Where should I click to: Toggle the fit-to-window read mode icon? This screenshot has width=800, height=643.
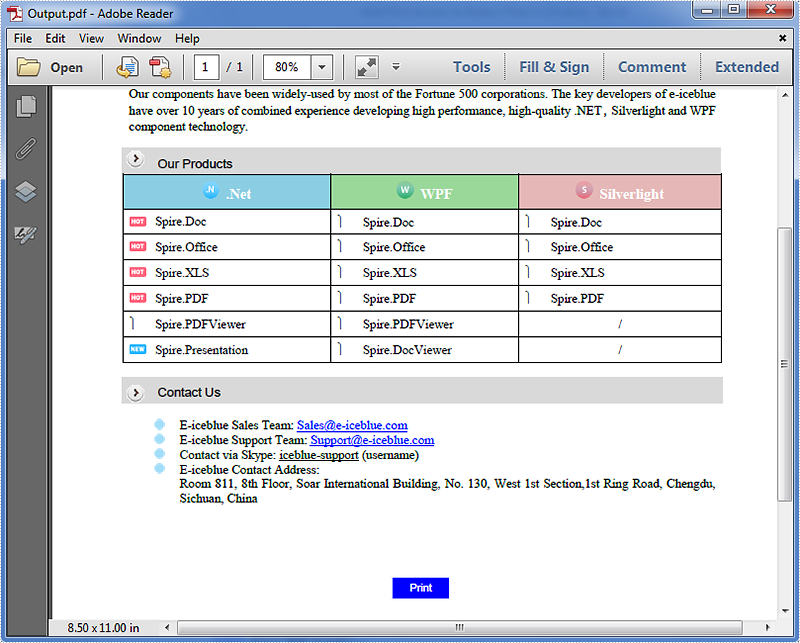[367, 68]
